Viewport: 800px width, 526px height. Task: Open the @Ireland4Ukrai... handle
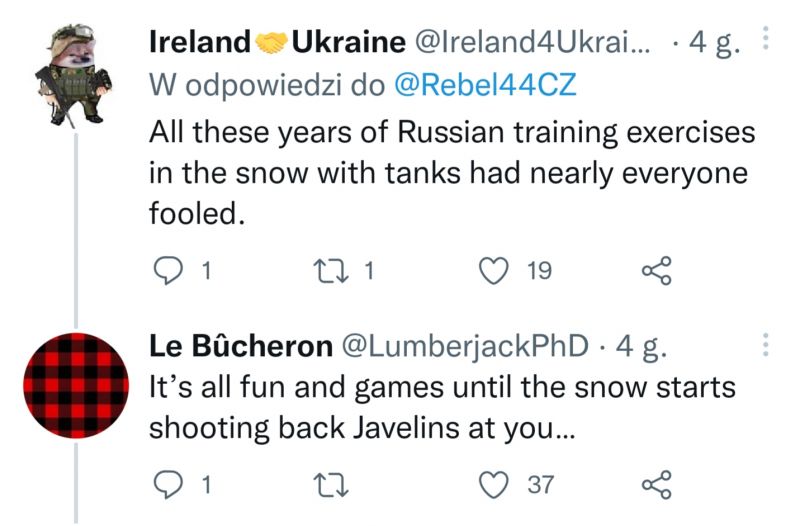[533, 42]
